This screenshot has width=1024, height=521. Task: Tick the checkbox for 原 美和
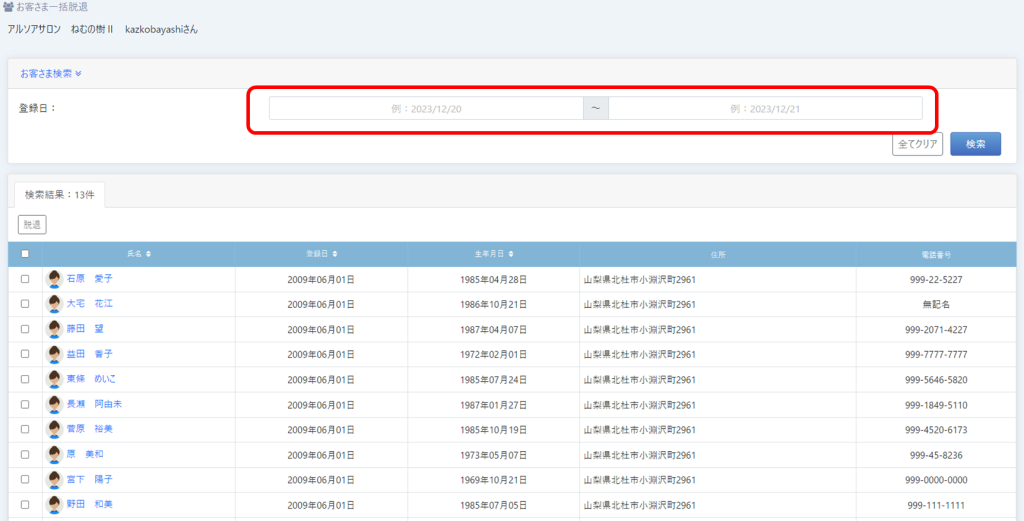pyautogui.click(x=25, y=454)
